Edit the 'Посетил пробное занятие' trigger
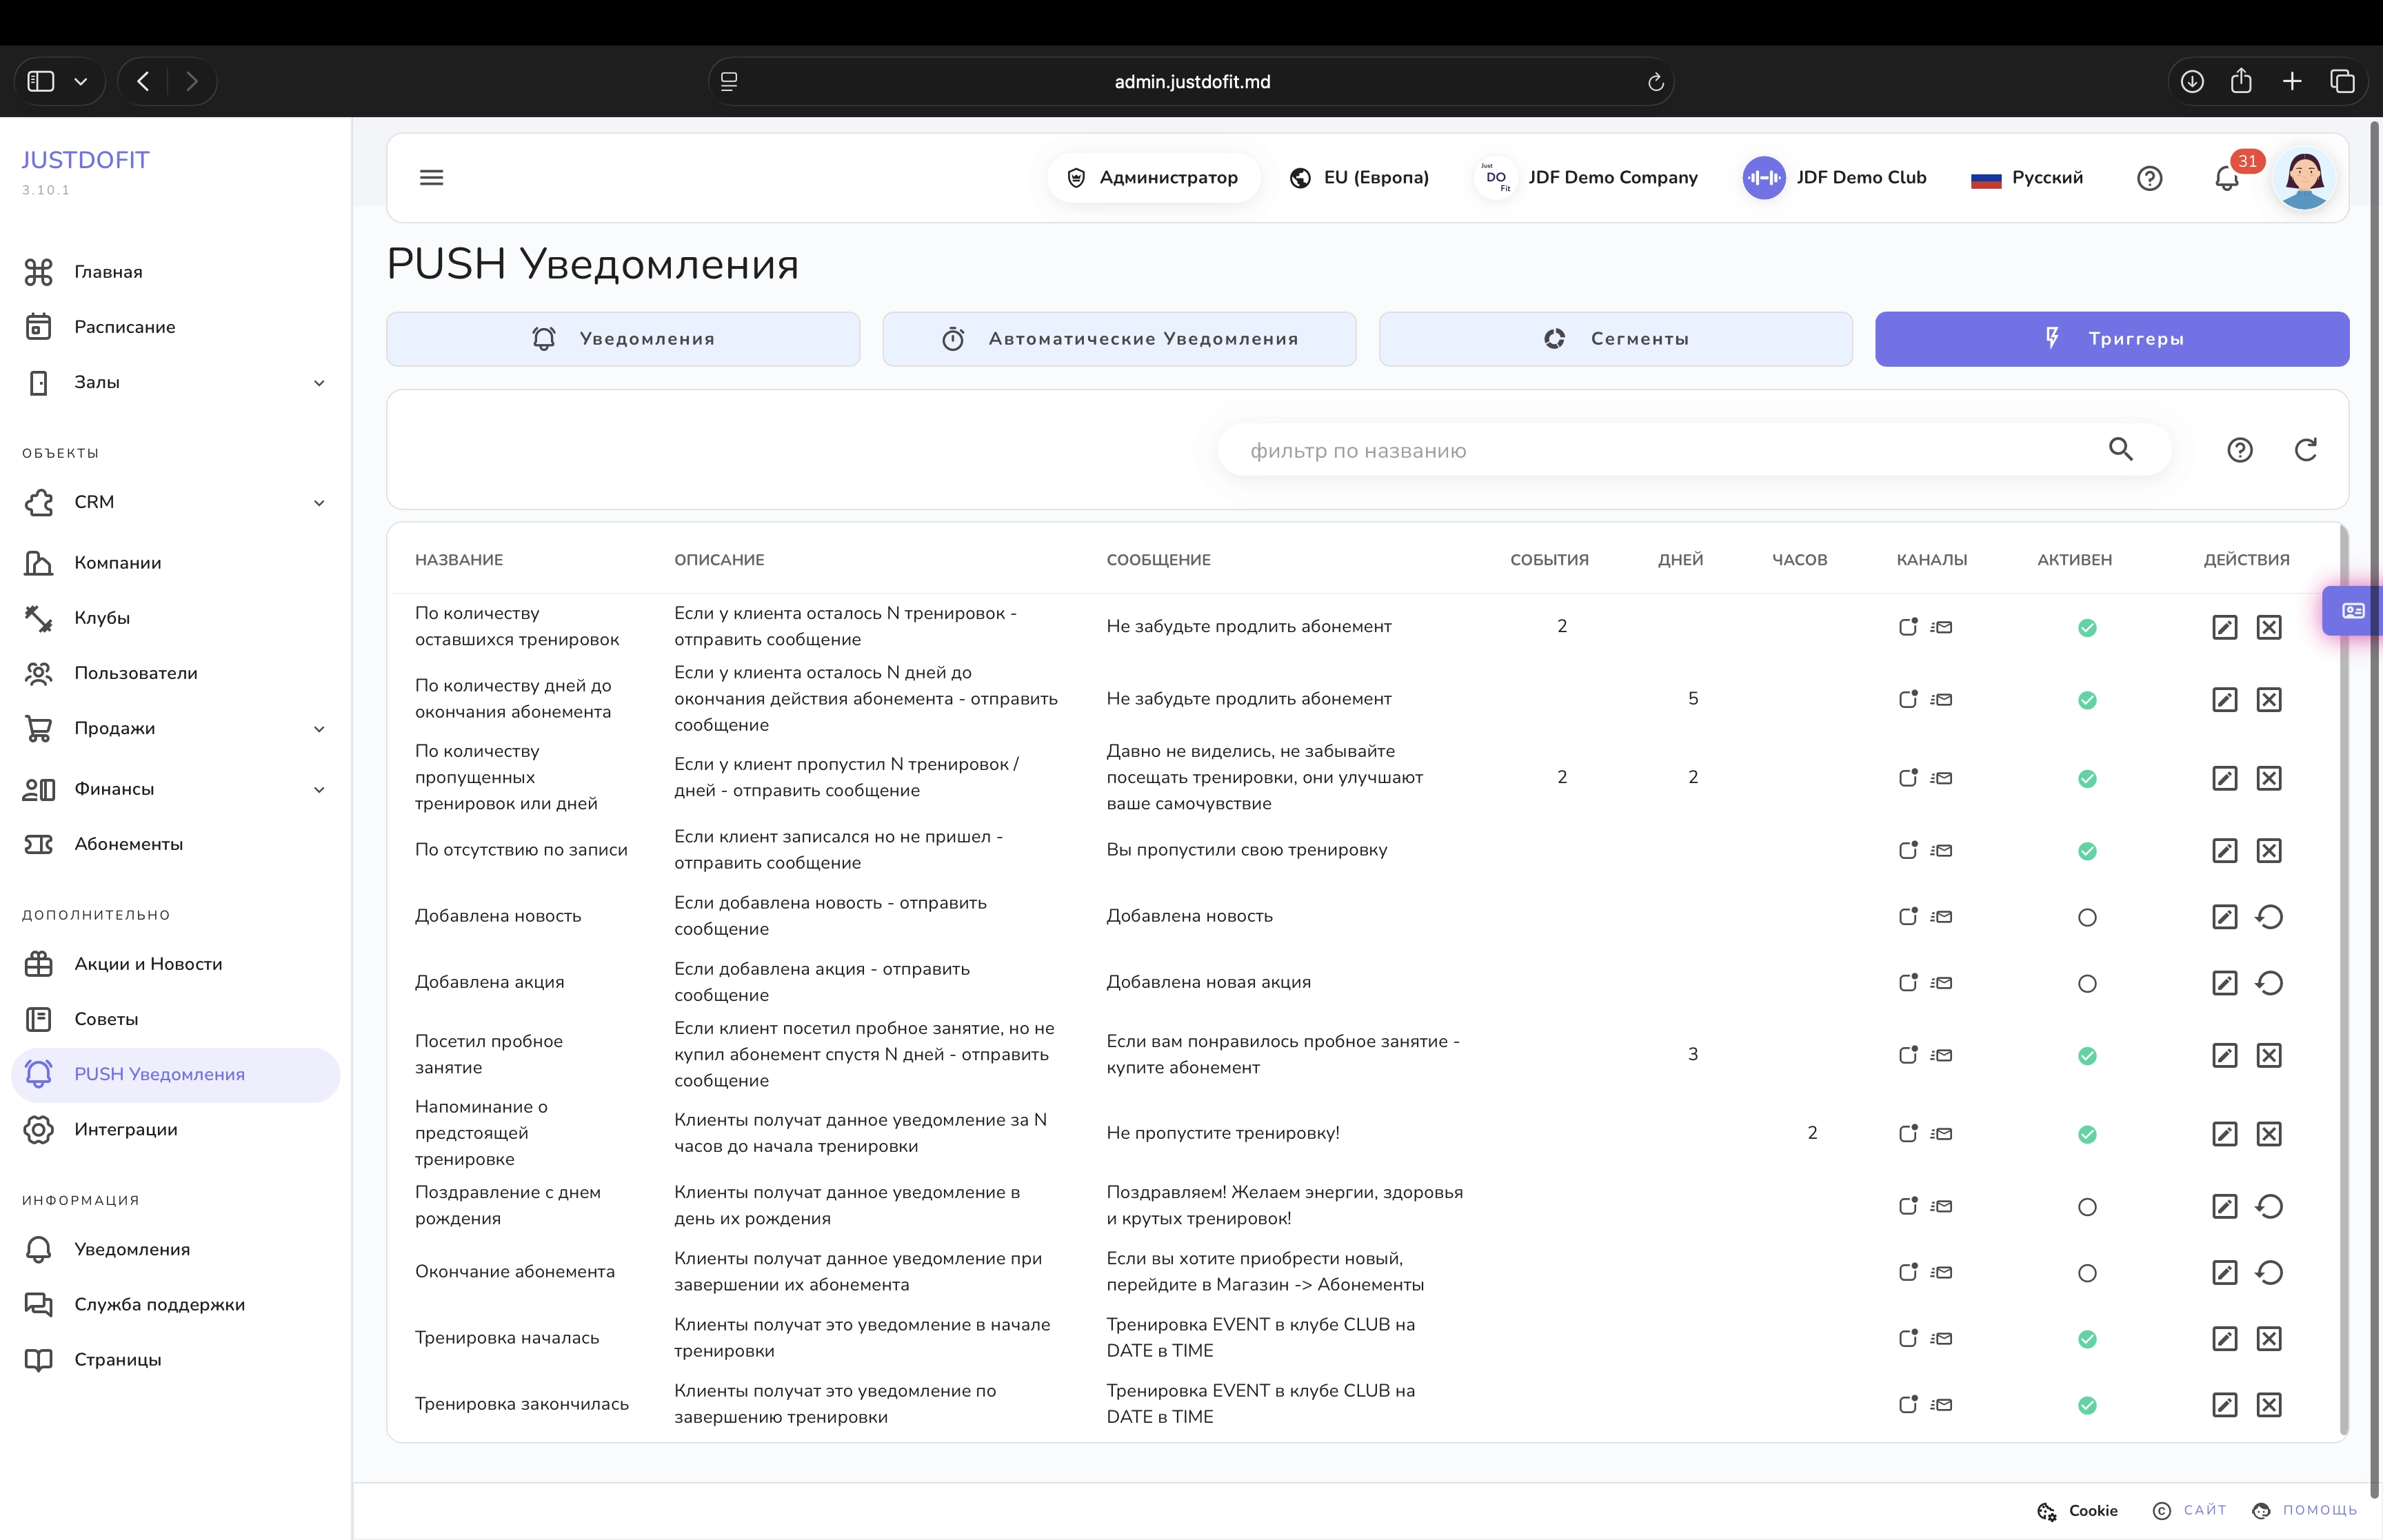2383x1540 pixels. (2224, 1055)
